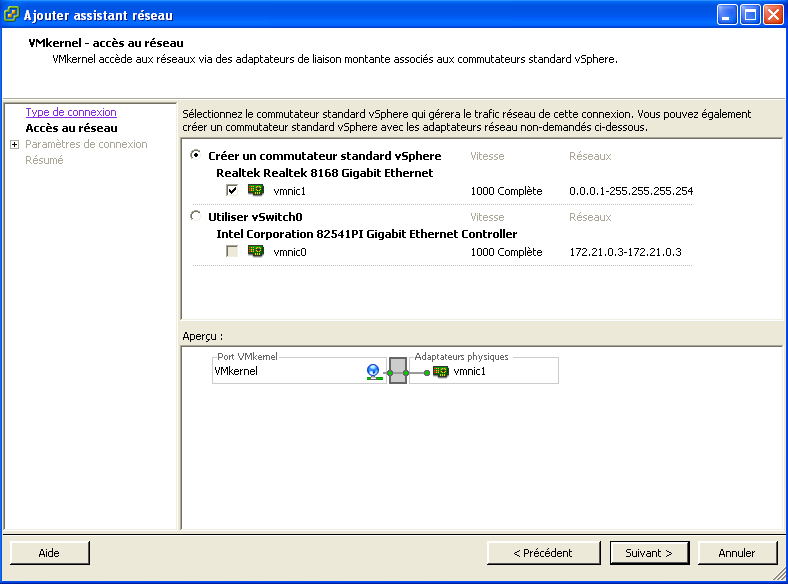Go back with '< Précédent' button
788x584 pixels.
pos(542,553)
